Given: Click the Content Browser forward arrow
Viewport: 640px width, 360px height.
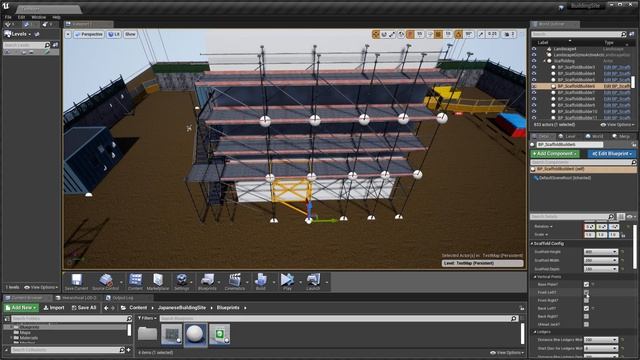Looking at the screenshot, I should pyautogui.click(x=113, y=308).
